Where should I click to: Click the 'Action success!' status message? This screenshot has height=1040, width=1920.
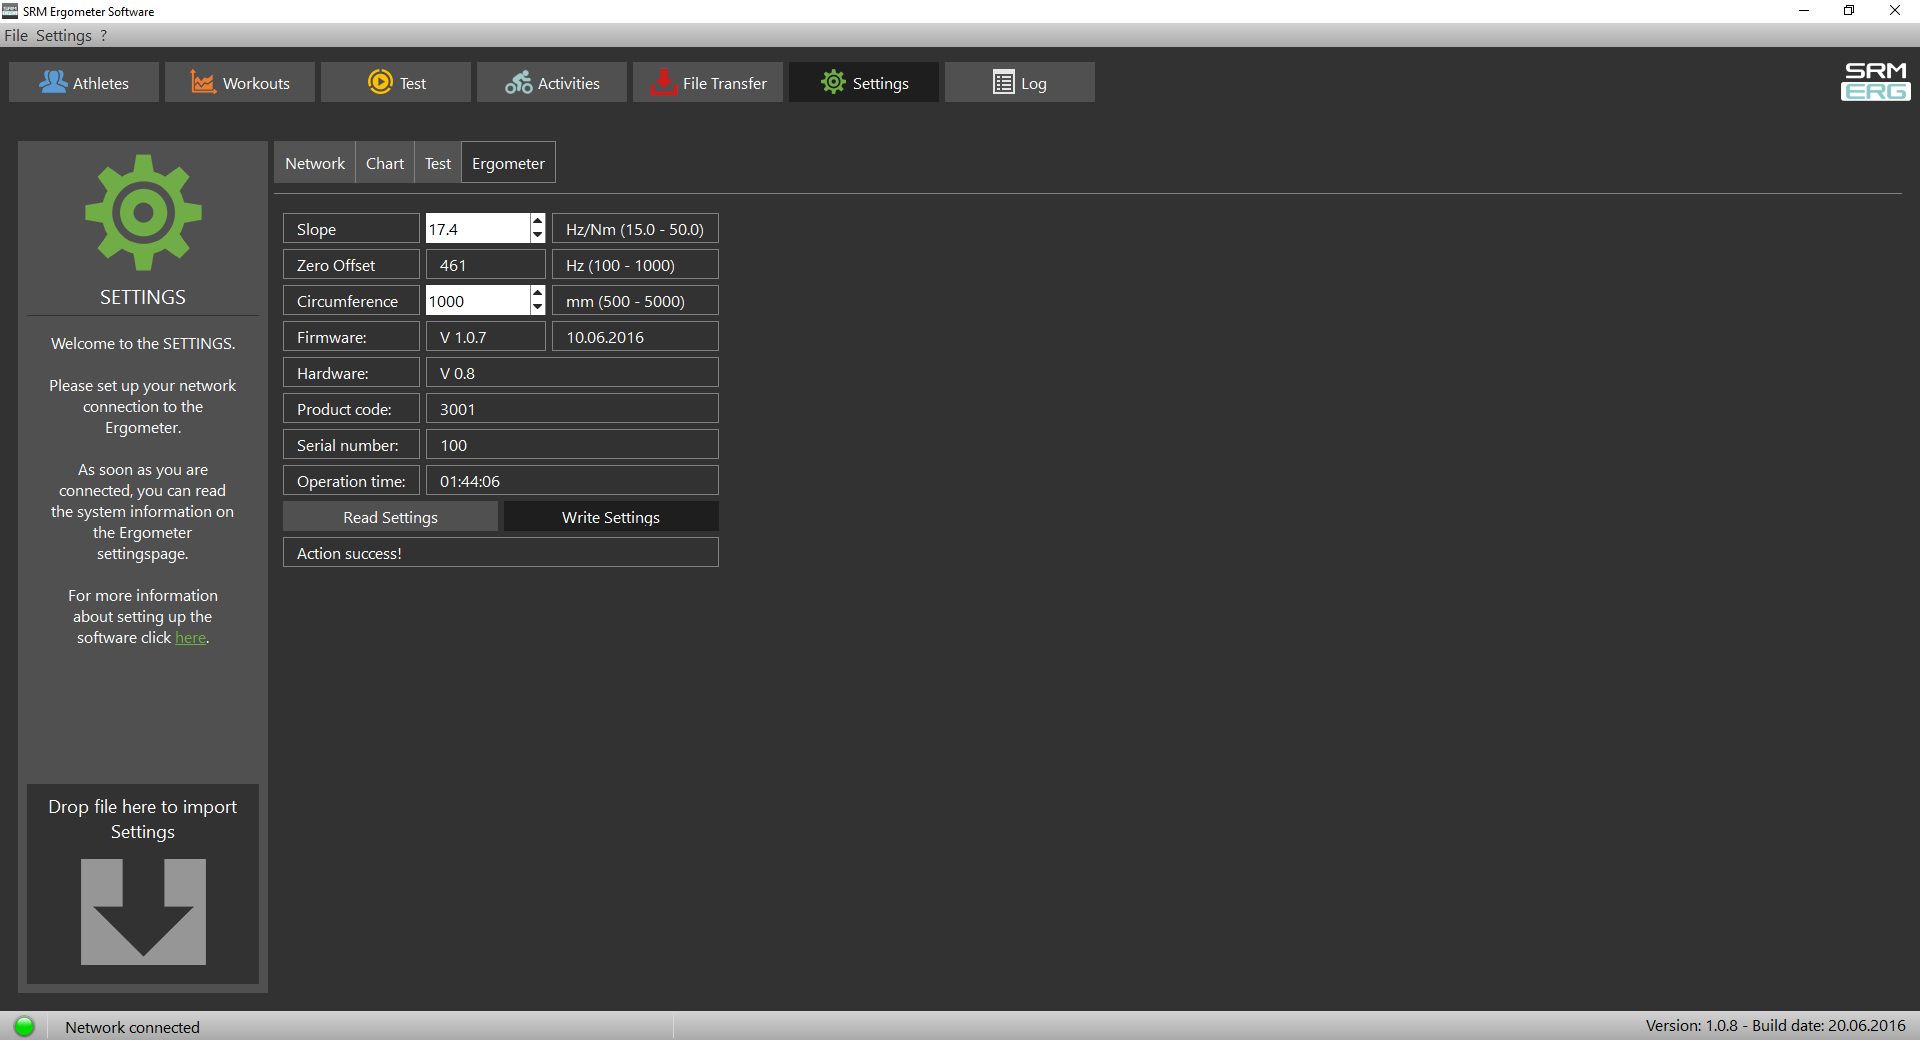pyautogui.click(x=501, y=553)
